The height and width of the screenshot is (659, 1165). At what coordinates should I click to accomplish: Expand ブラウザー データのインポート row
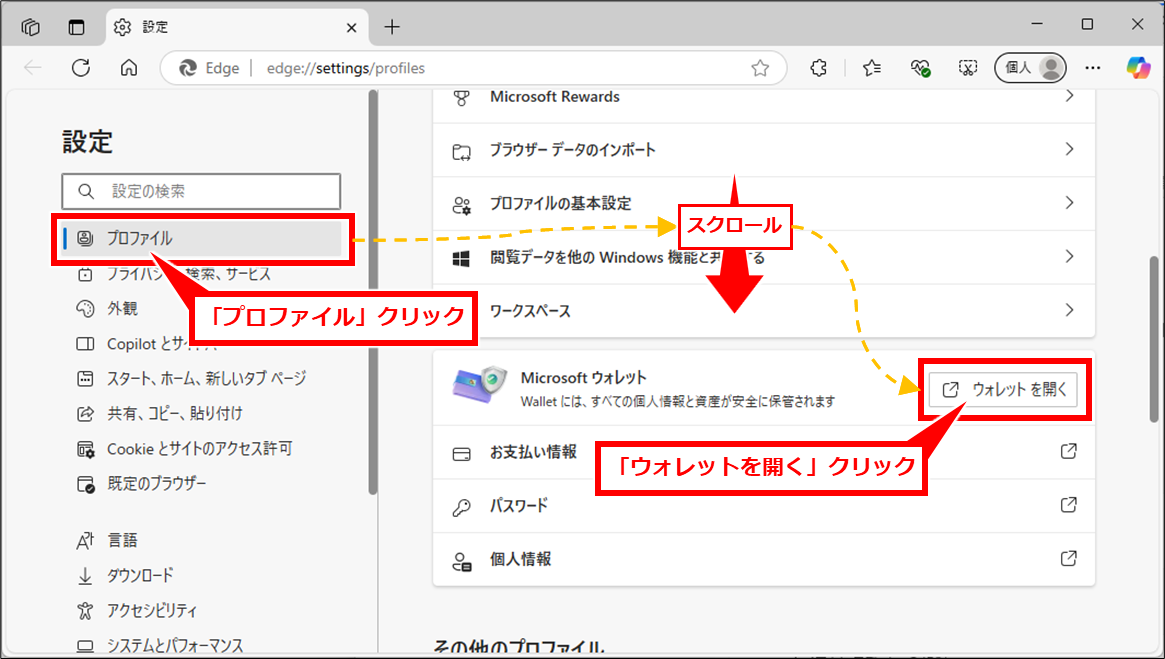[x=1068, y=150]
